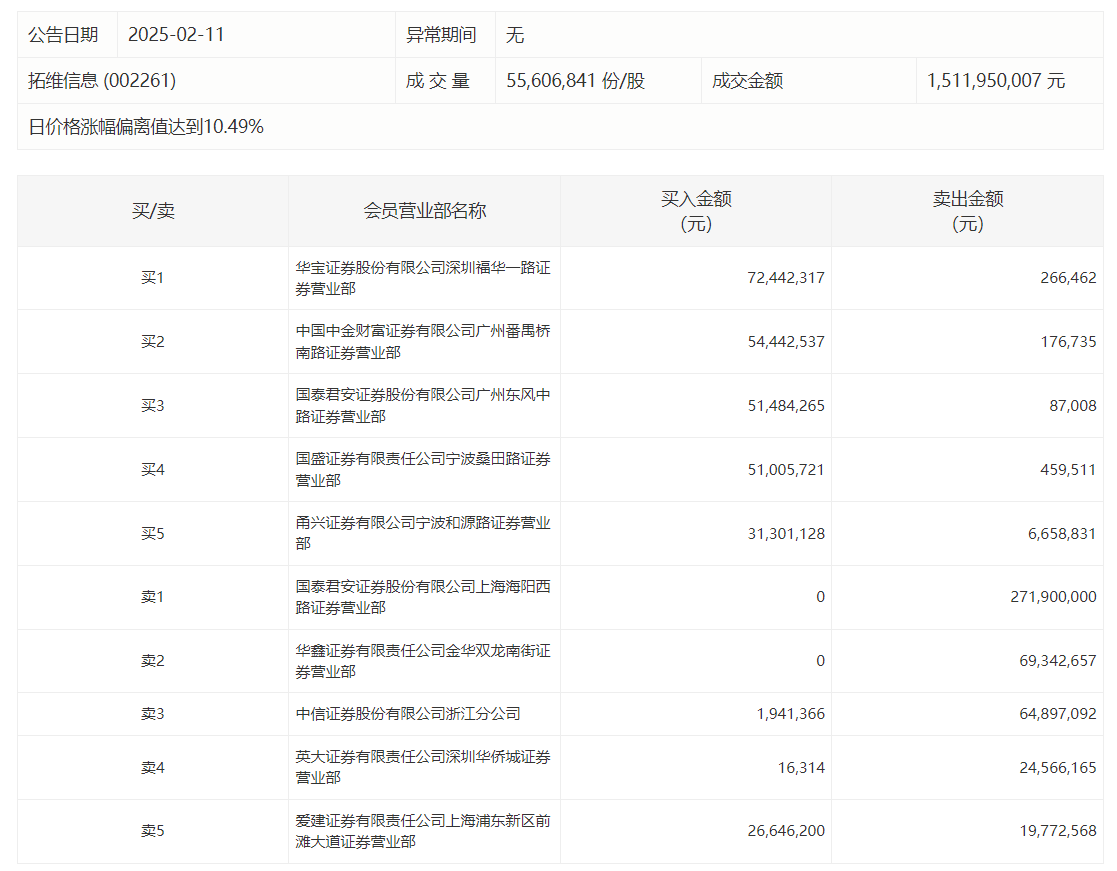
Task: Click sell amount 87,008
Action: [1073, 406]
